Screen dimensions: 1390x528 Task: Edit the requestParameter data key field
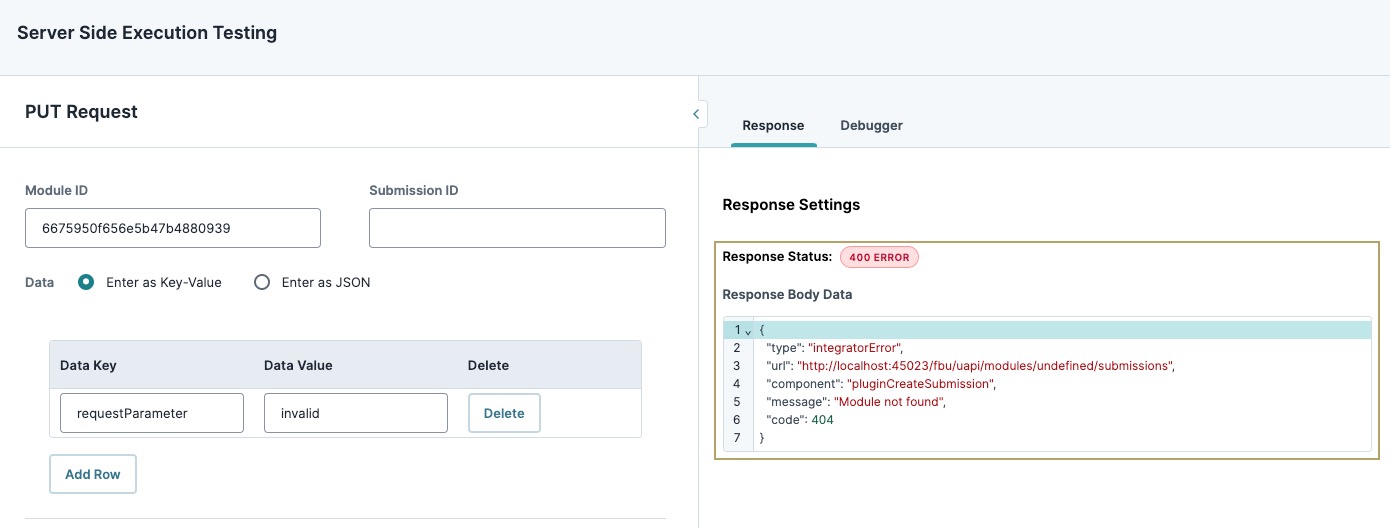coord(152,413)
